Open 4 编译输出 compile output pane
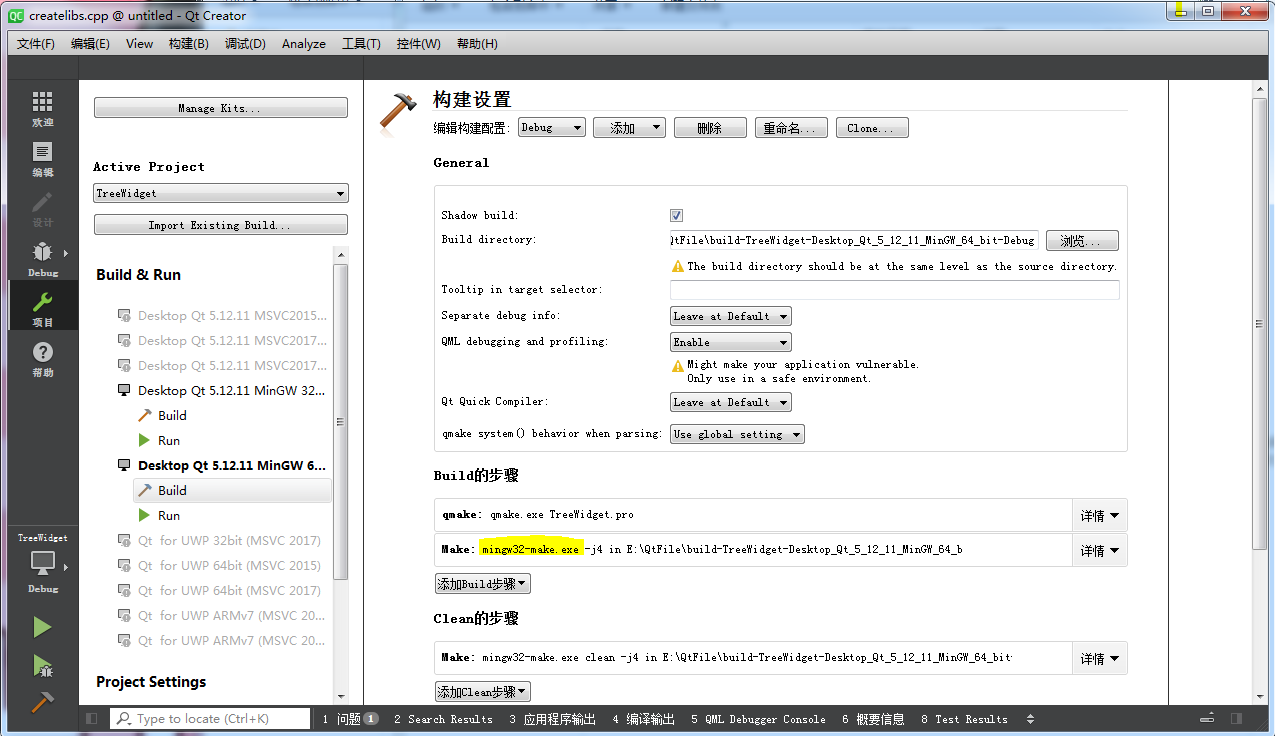The image size is (1275, 736). [x=644, y=719]
